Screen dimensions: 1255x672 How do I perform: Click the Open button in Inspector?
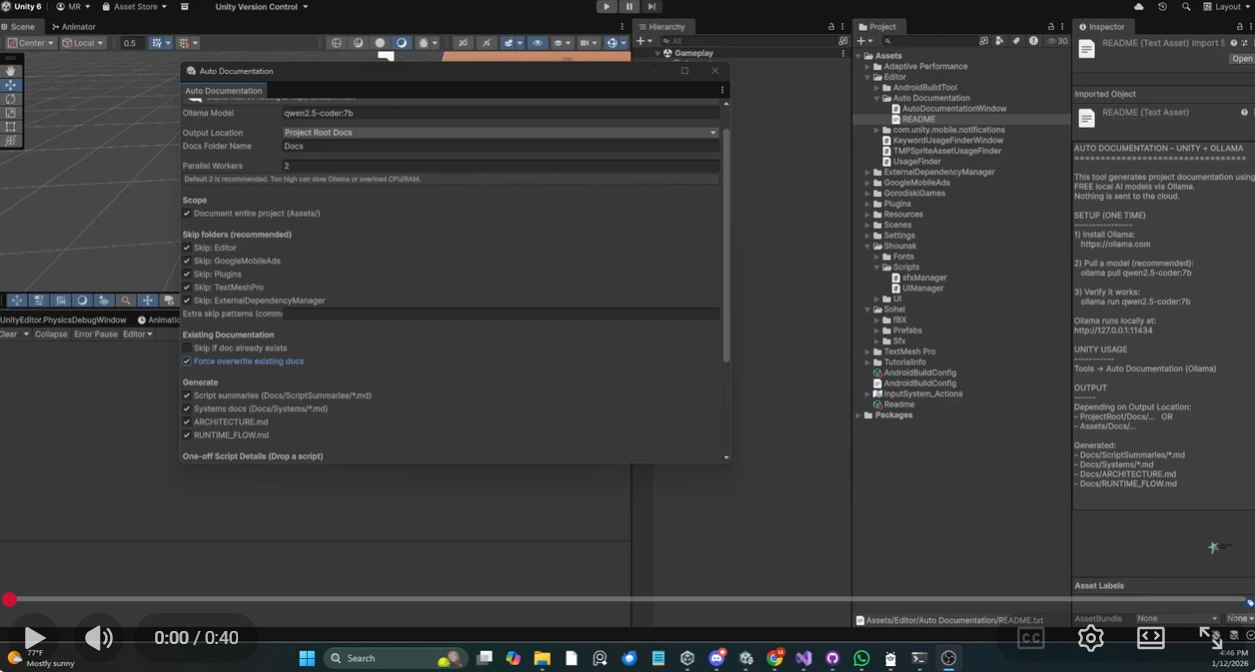pos(1241,59)
